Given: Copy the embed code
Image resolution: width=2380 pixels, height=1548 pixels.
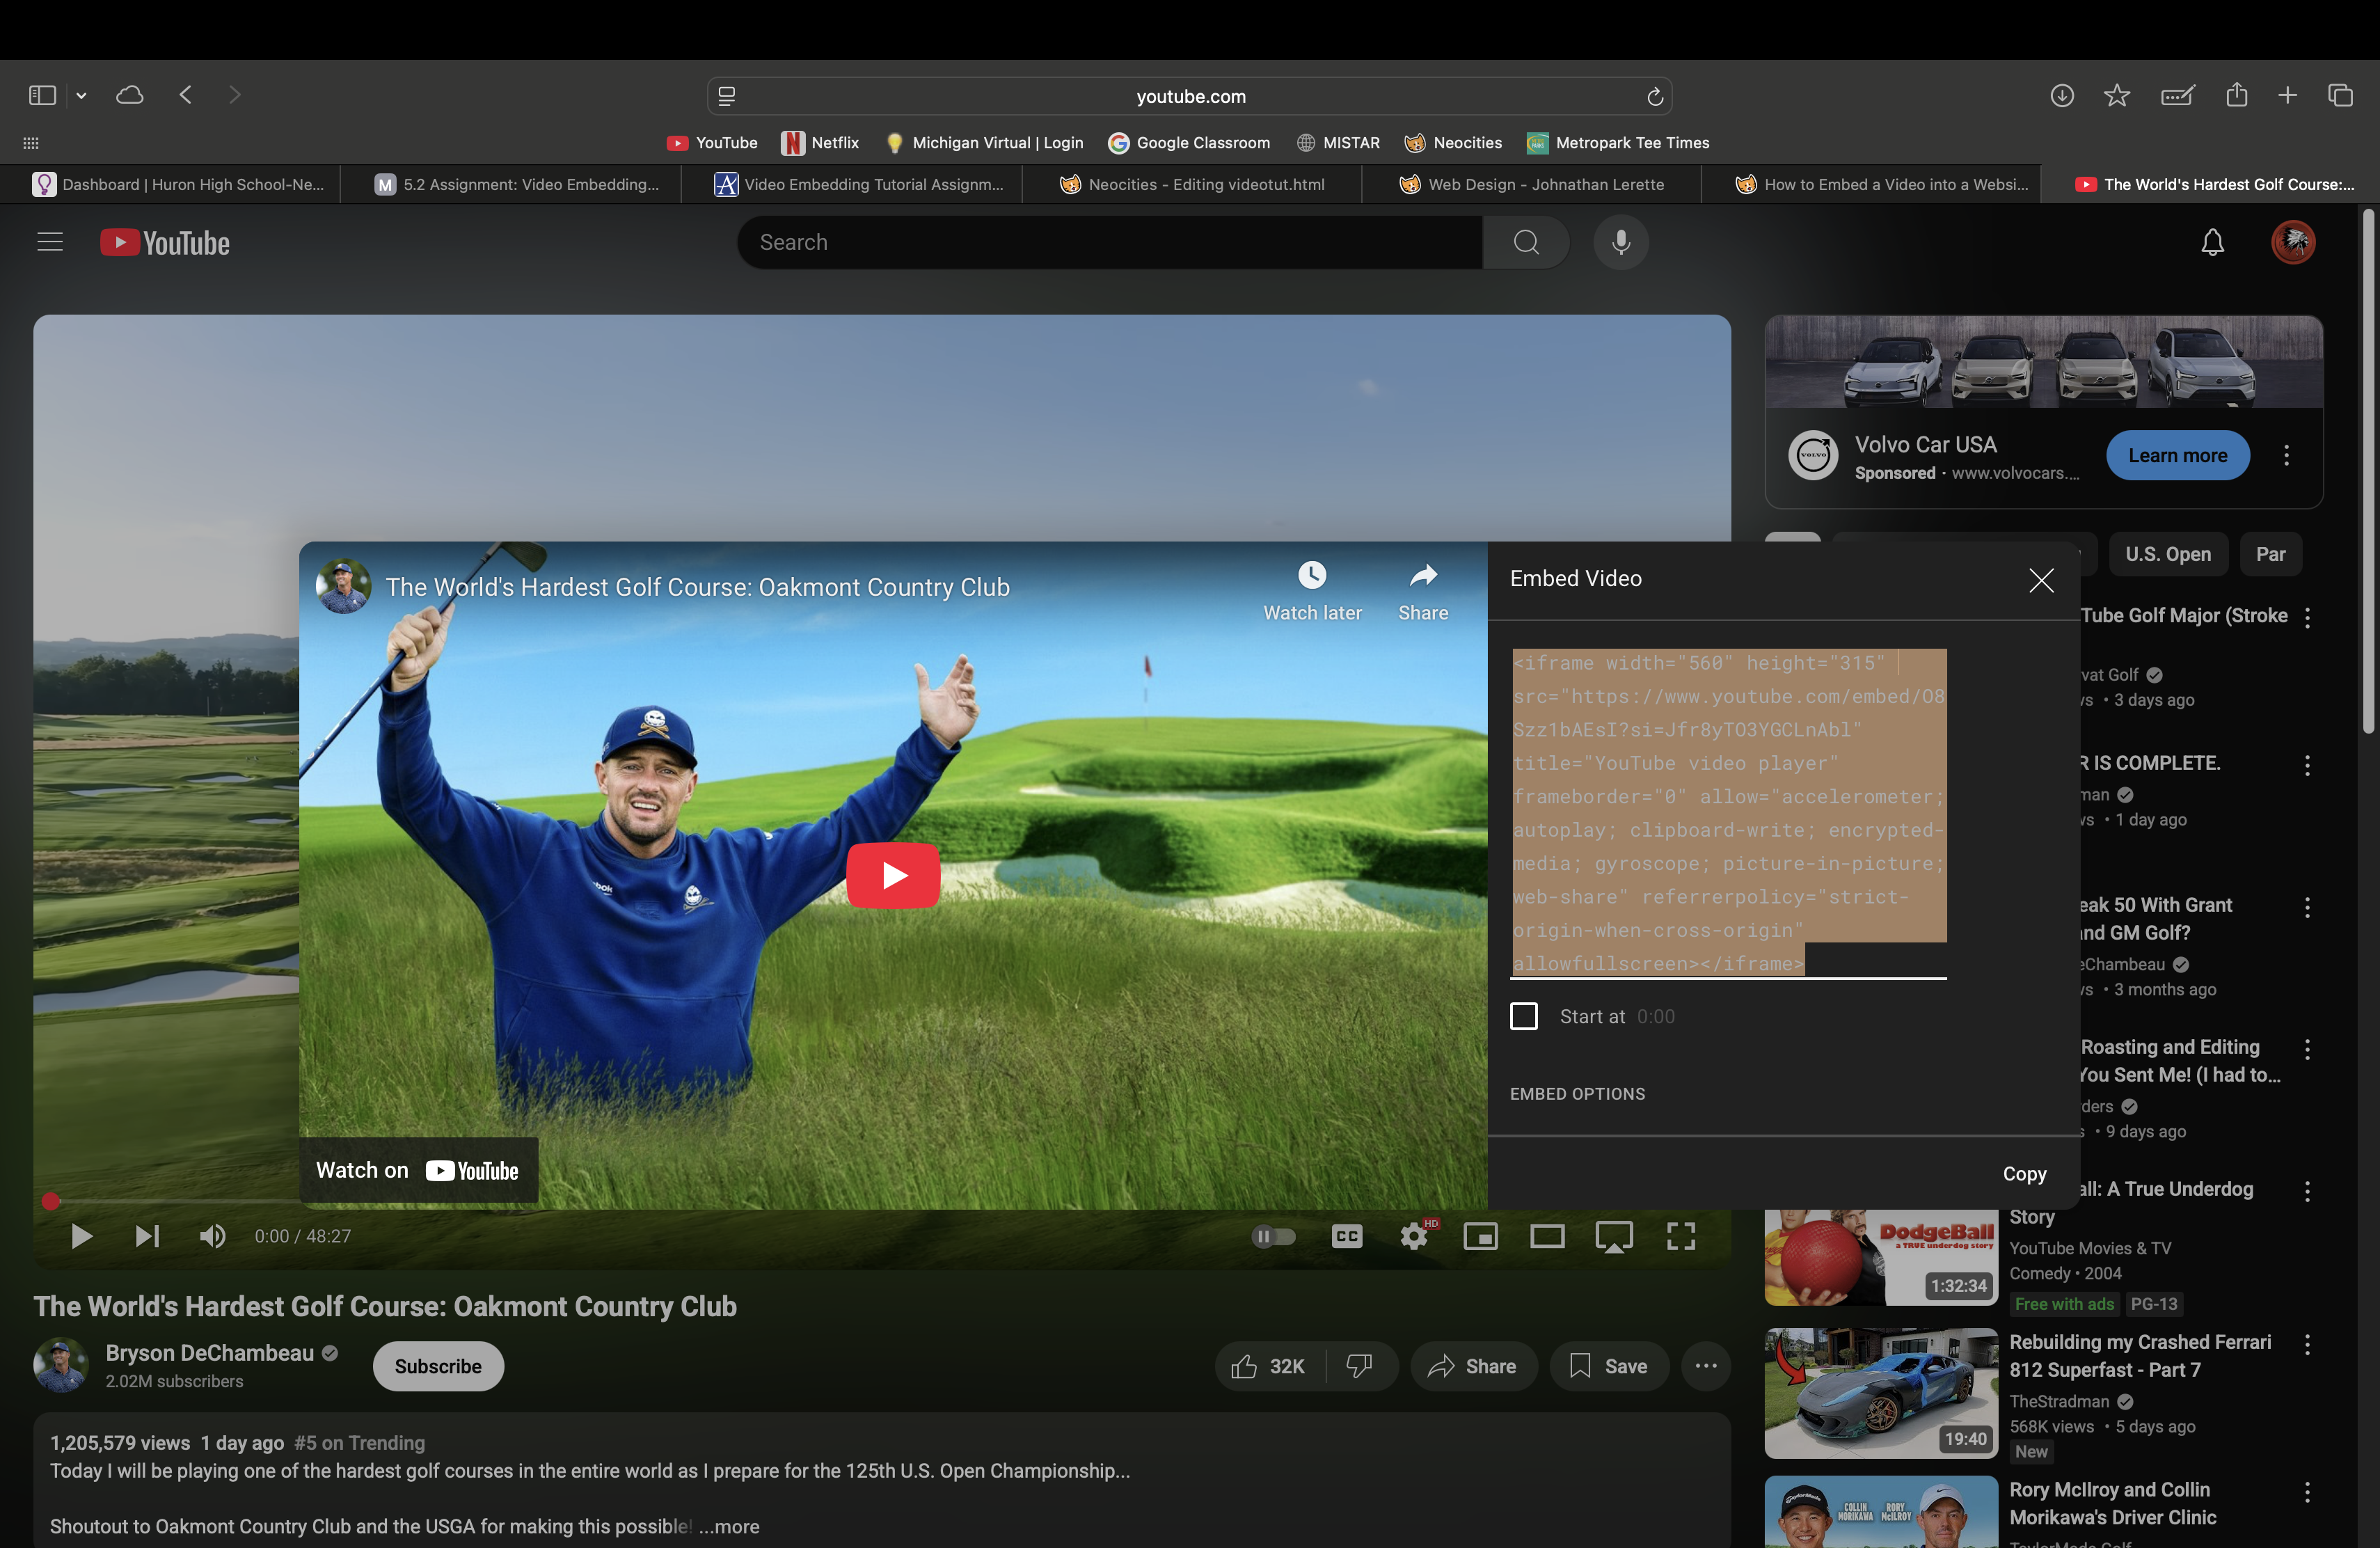Looking at the screenshot, I should point(2024,1173).
